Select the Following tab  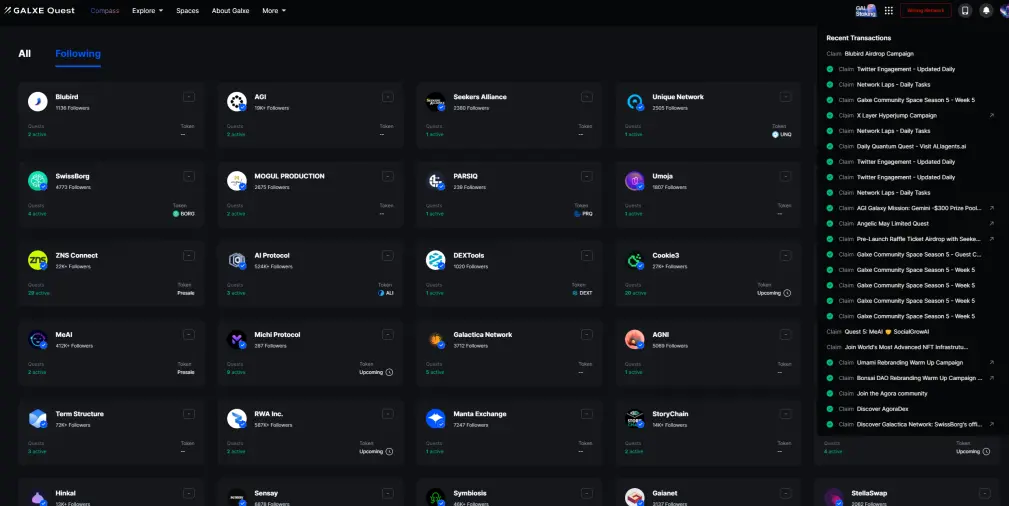tap(78, 53)
